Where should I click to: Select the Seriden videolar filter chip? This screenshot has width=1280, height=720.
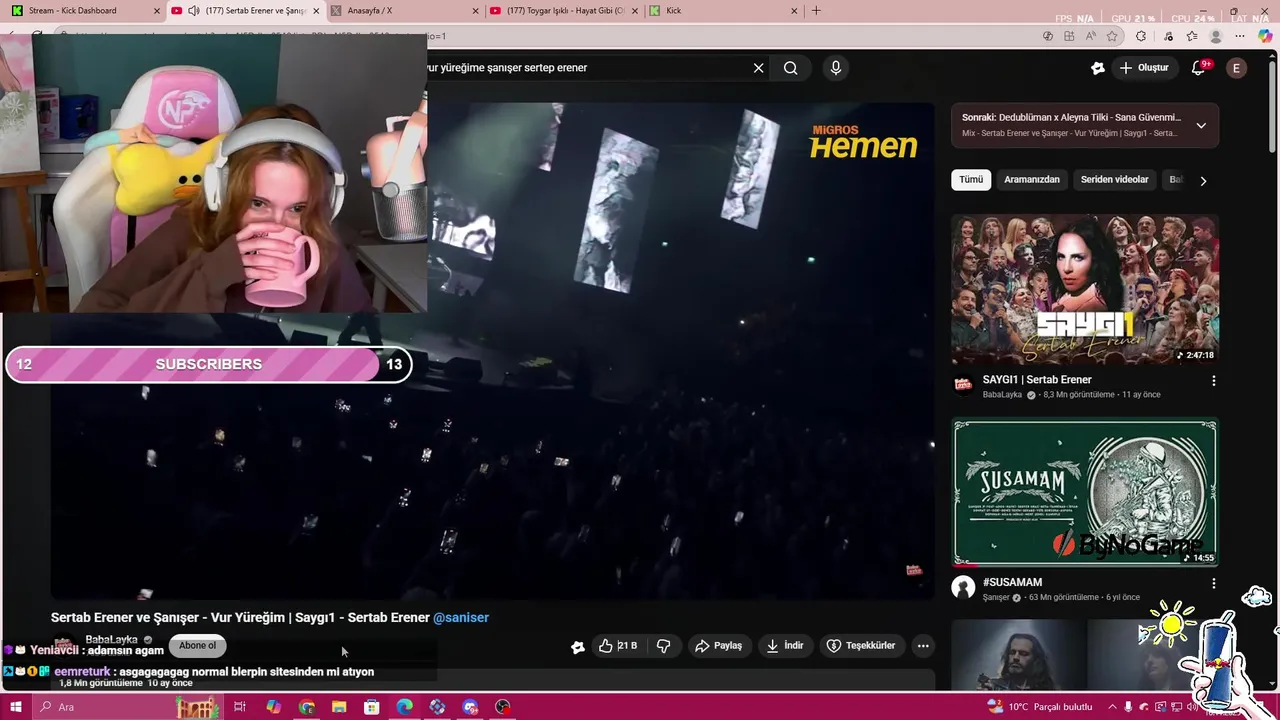tap(1115, 180)
